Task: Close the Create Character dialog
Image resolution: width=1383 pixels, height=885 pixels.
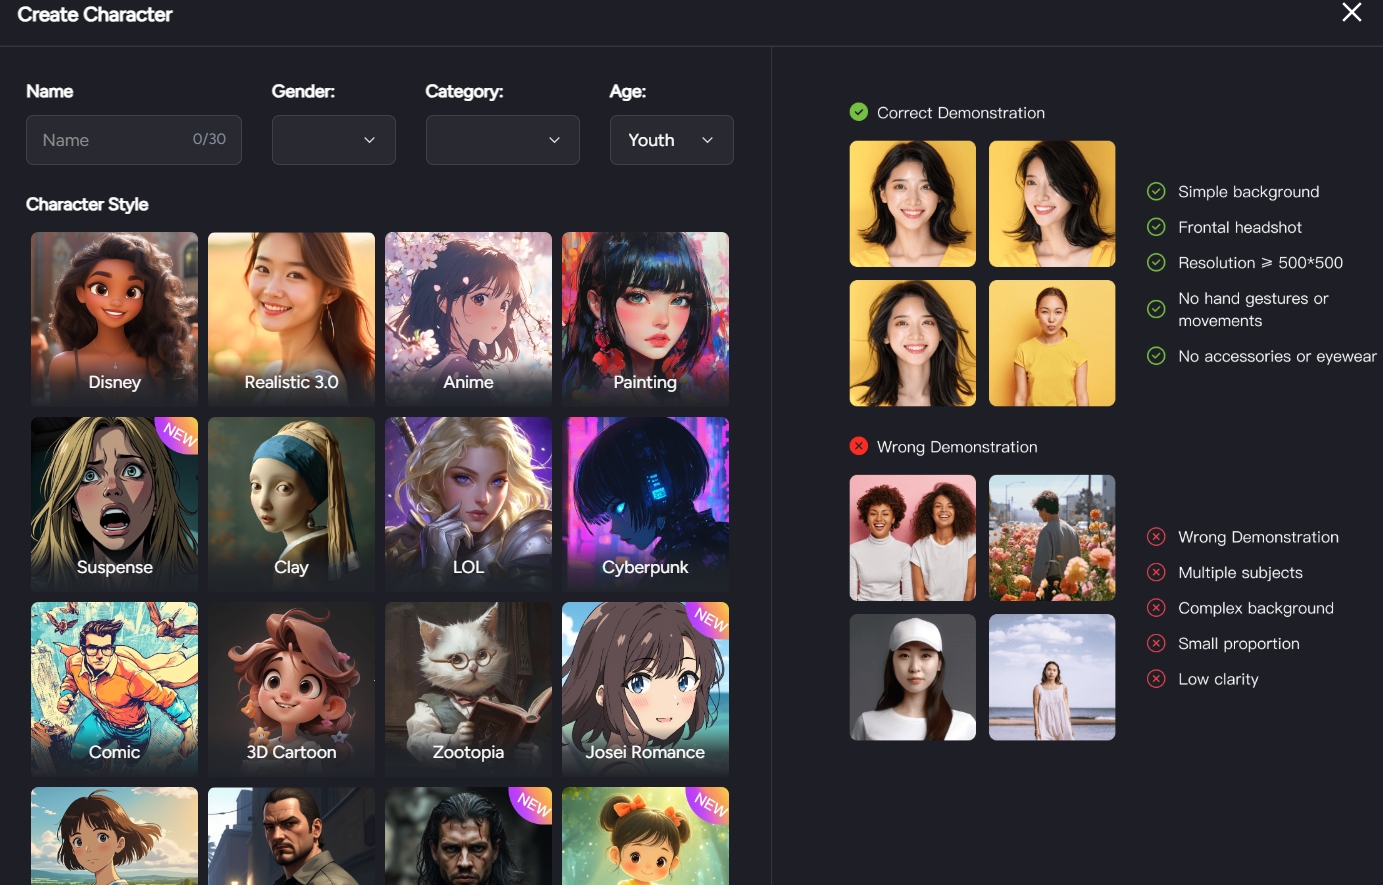Action: point(1351,13)
